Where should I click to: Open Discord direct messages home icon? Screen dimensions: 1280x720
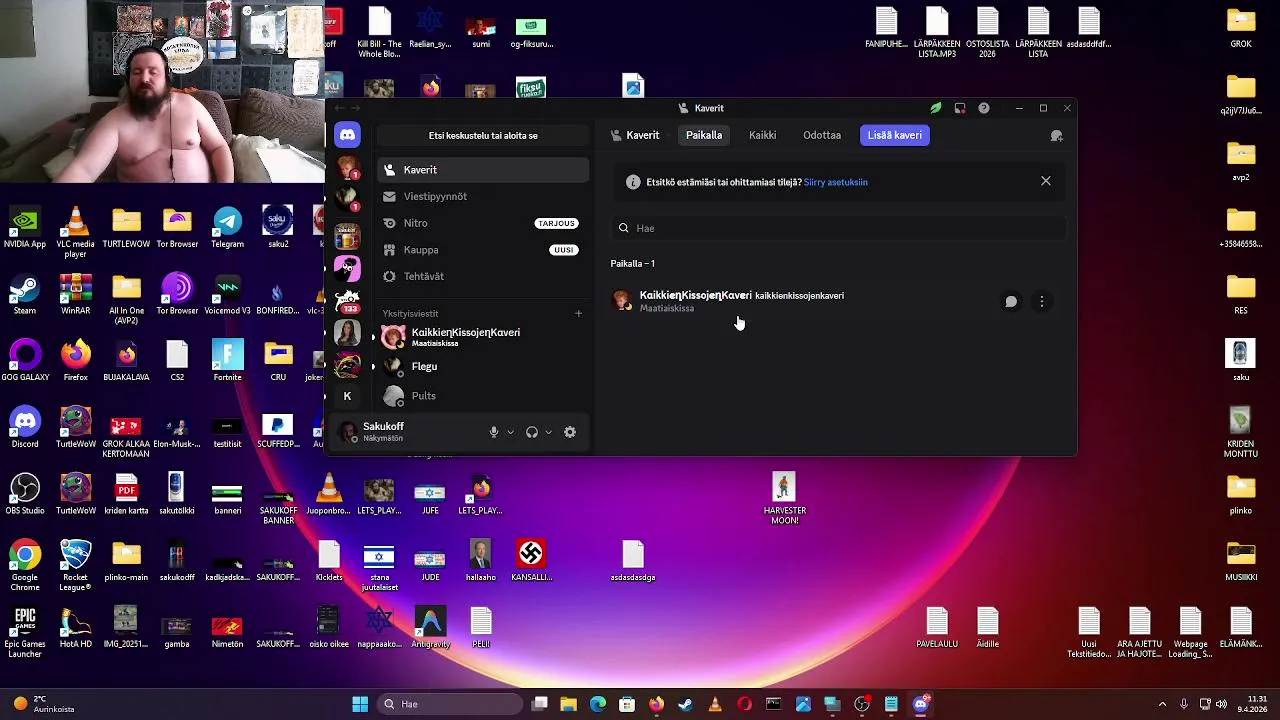[x=347, y=135]
